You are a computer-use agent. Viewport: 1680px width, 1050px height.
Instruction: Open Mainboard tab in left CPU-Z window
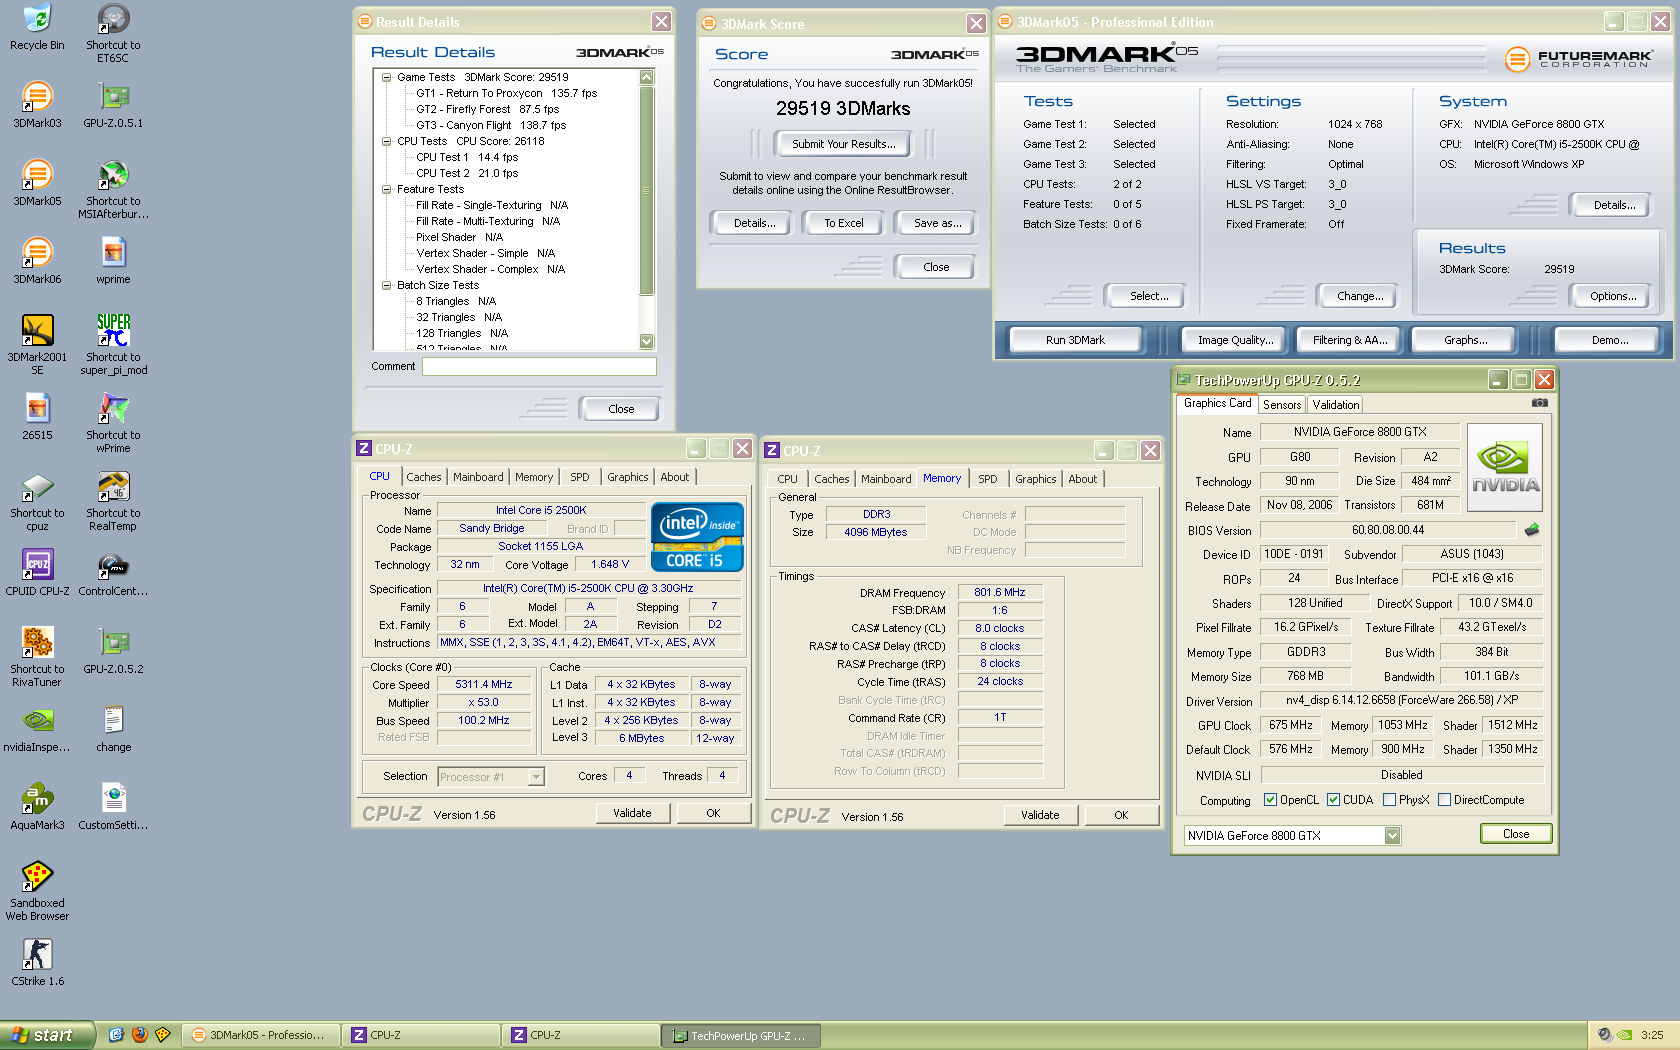pos(478,477)
